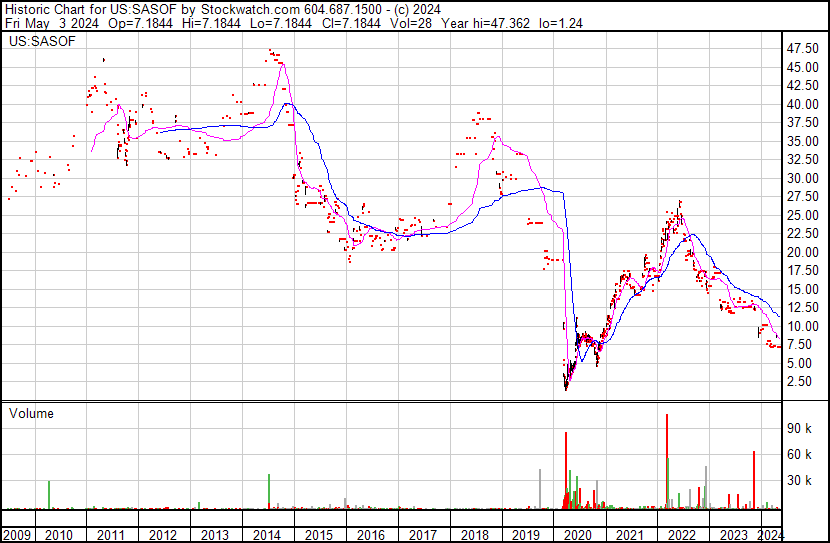
Task: Select the 2020 year label
Action: pos(578,535)
